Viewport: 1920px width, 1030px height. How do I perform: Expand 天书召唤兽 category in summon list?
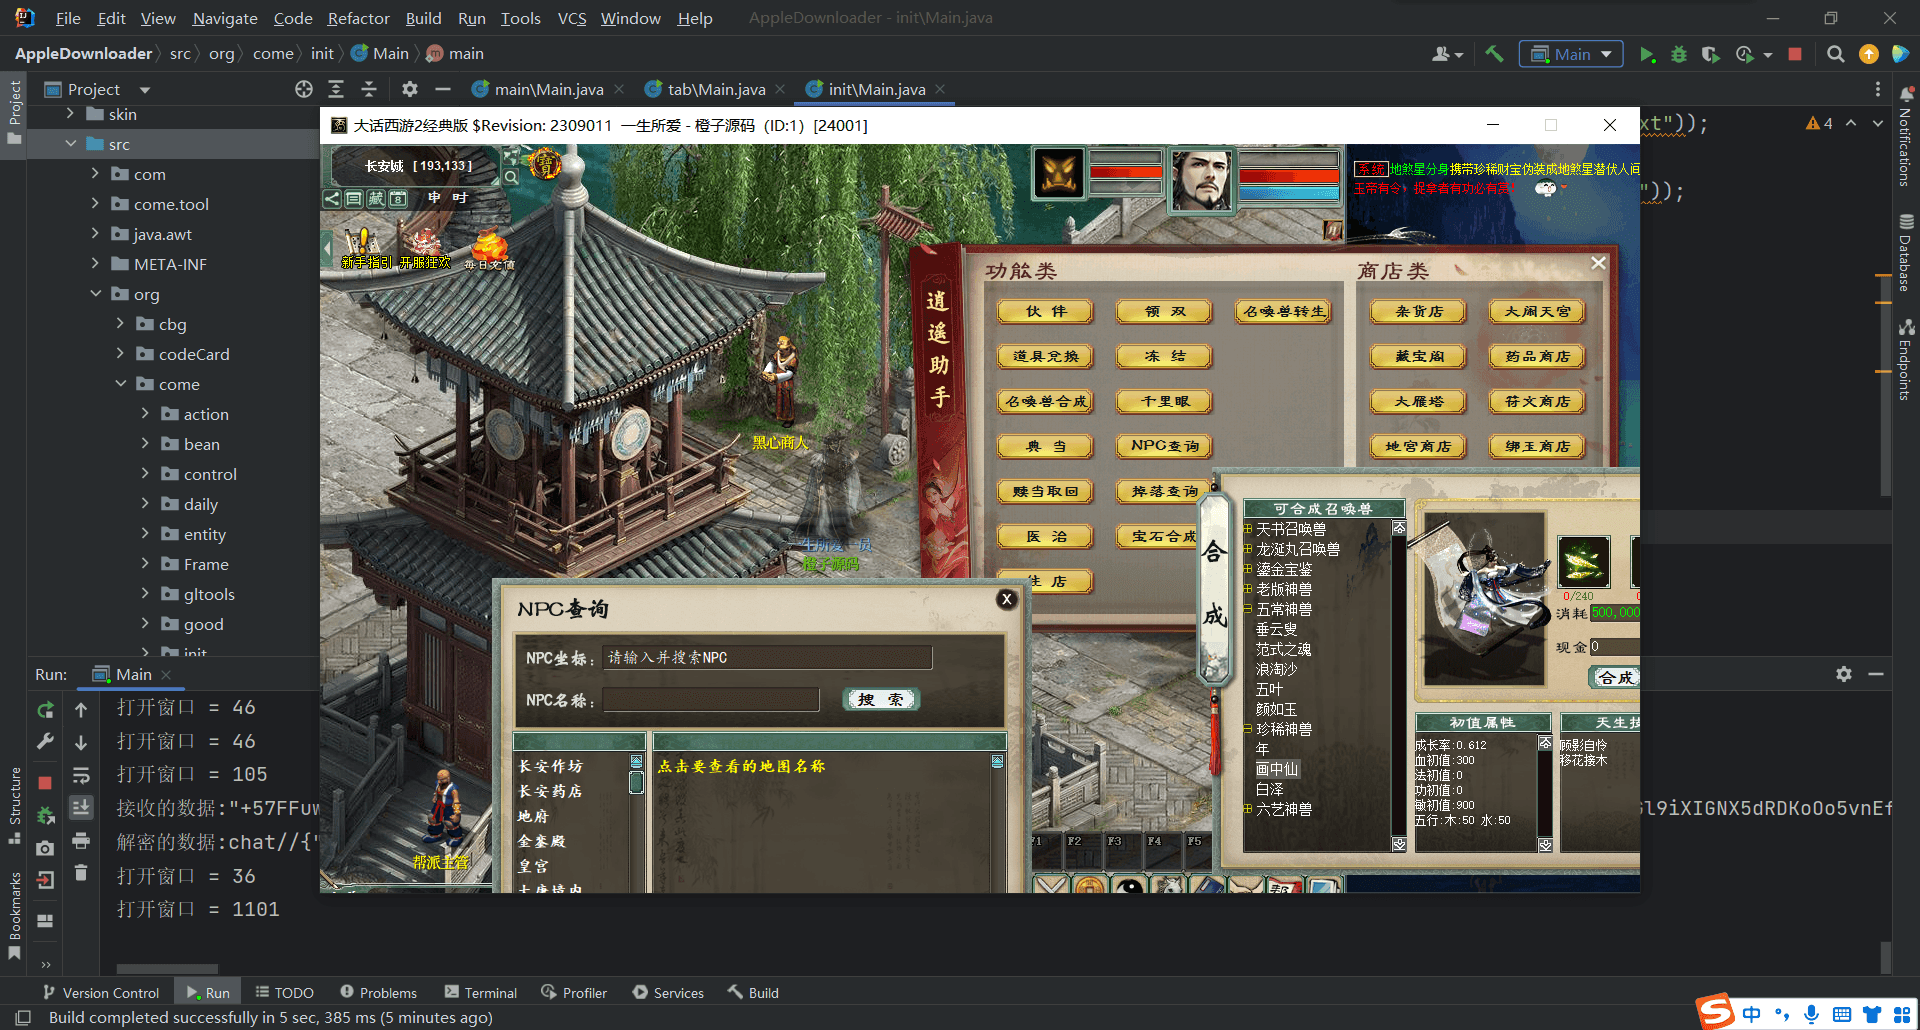(1248, 529)
